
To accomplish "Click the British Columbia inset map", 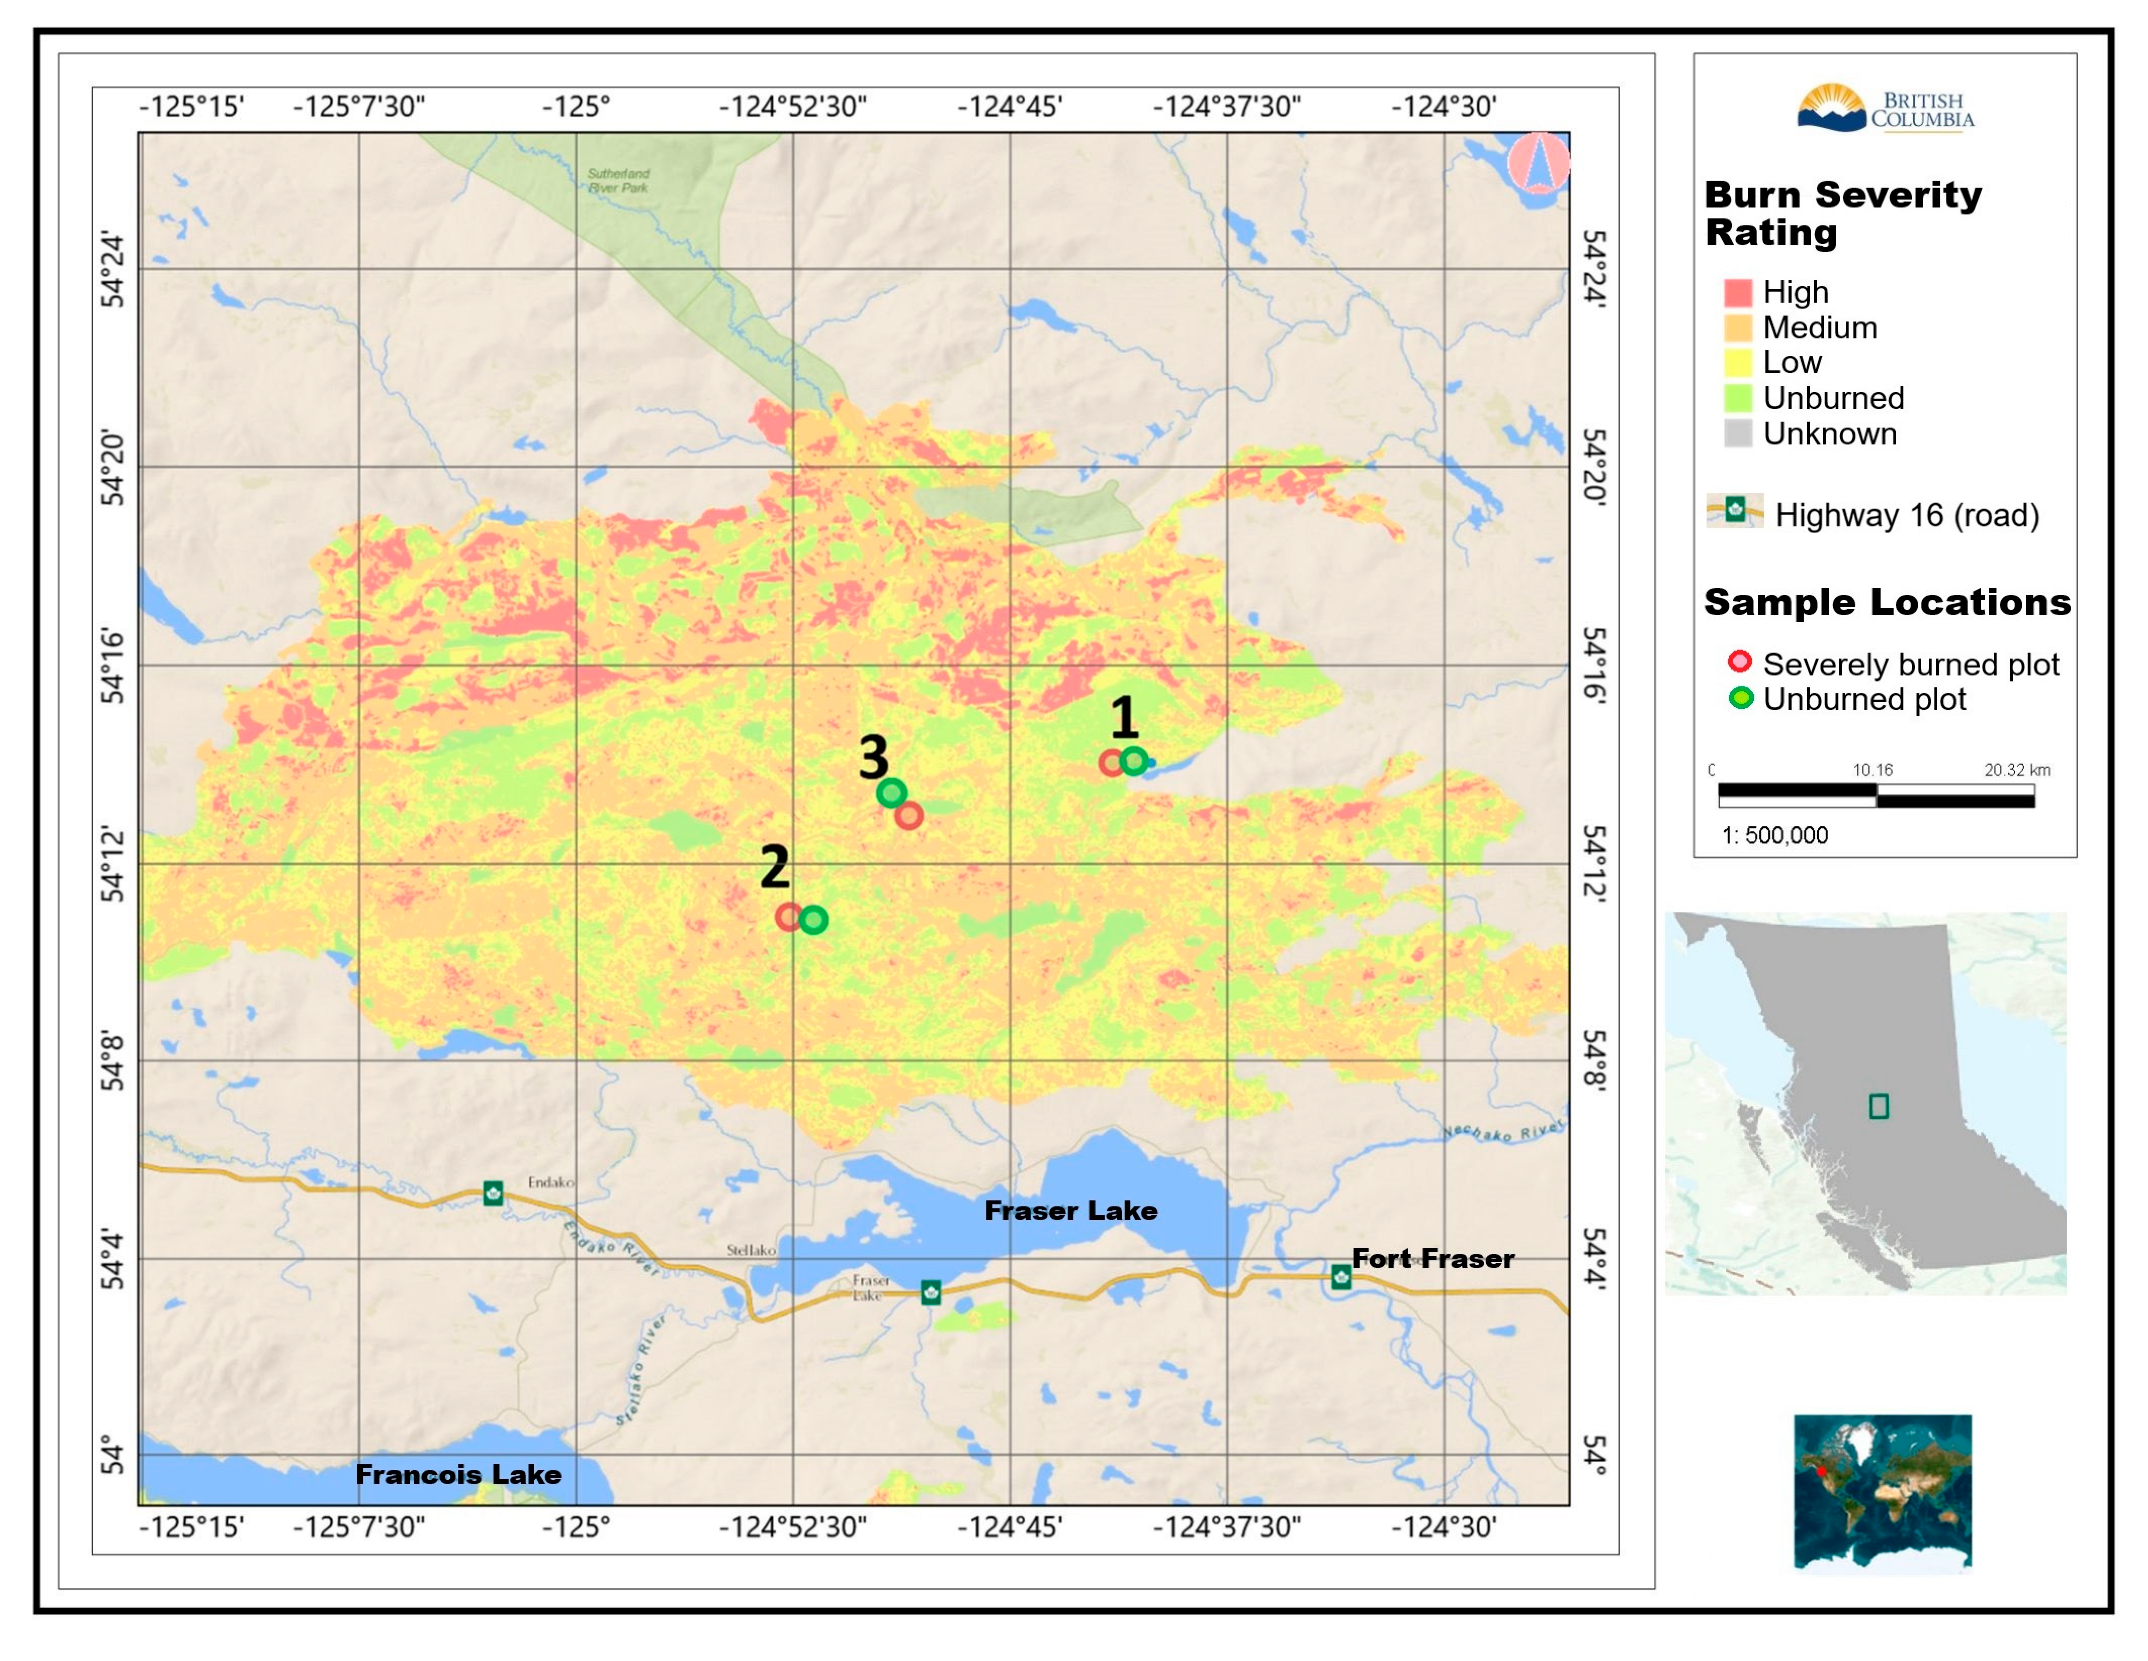I will click(1865, 1102).
